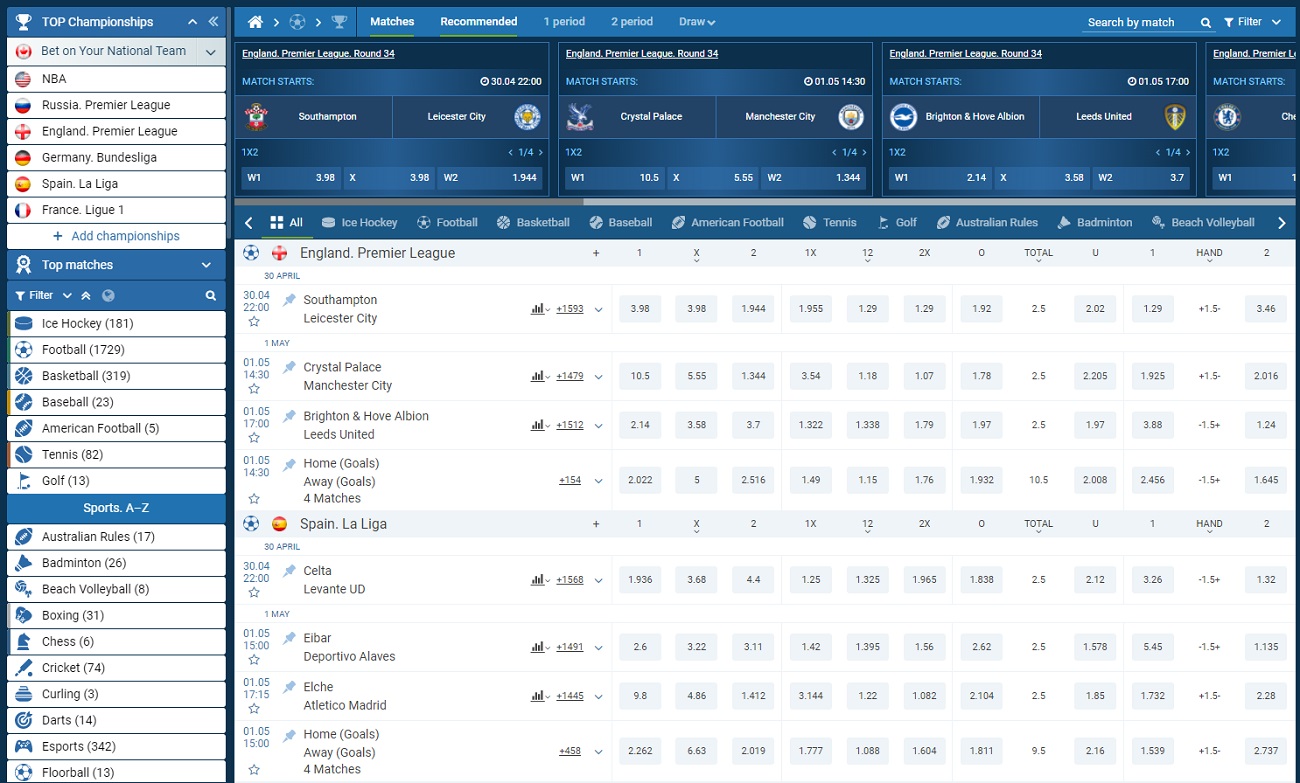The image size is (1300, 783).
Task: Open England. Premier League in sidebar
Action: 116,131
